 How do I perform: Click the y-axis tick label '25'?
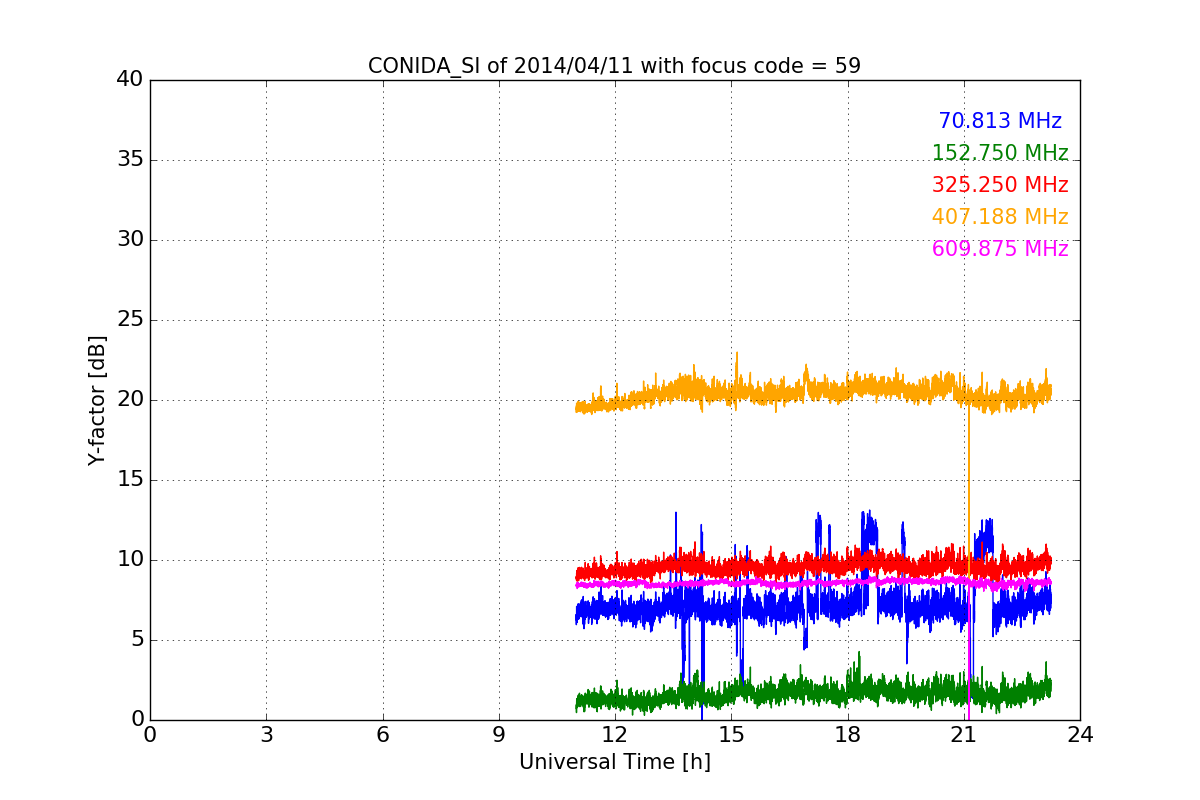pyautogui.click(x=130, y=319)
